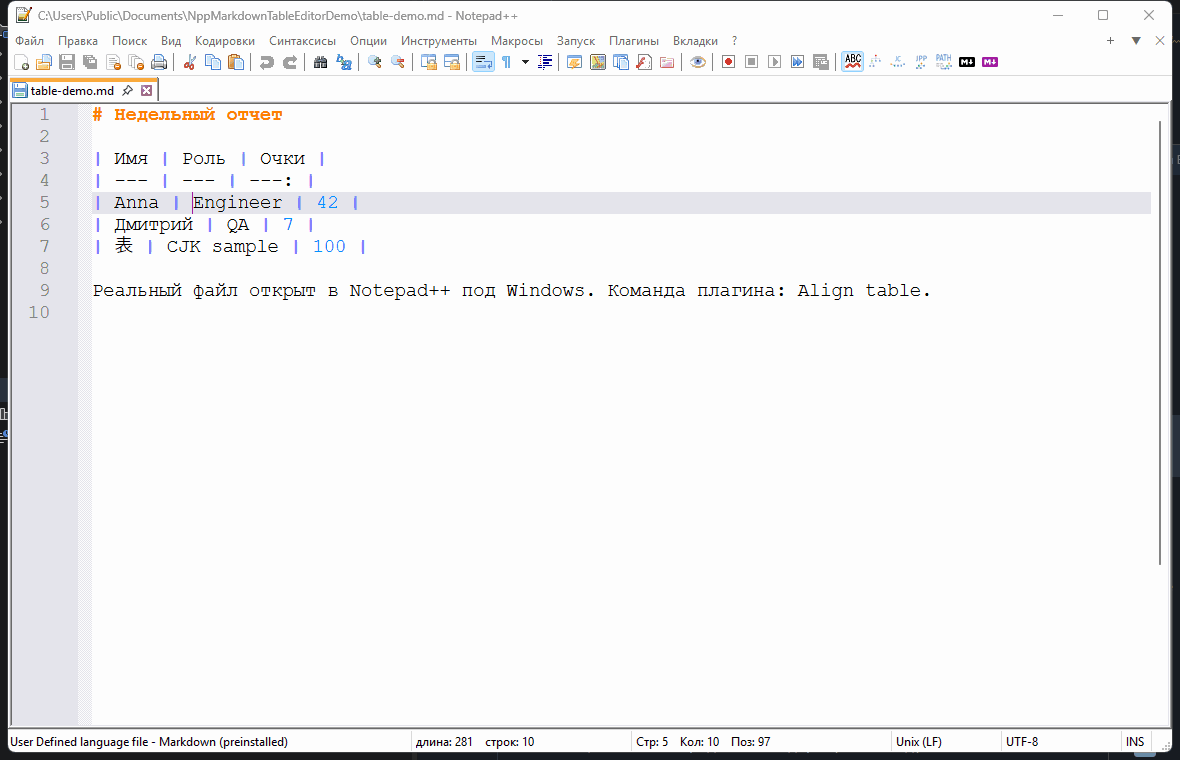Zoom out with magnifier minus icon
This screenshot has height=760, width=1180.
pos(397,62)
